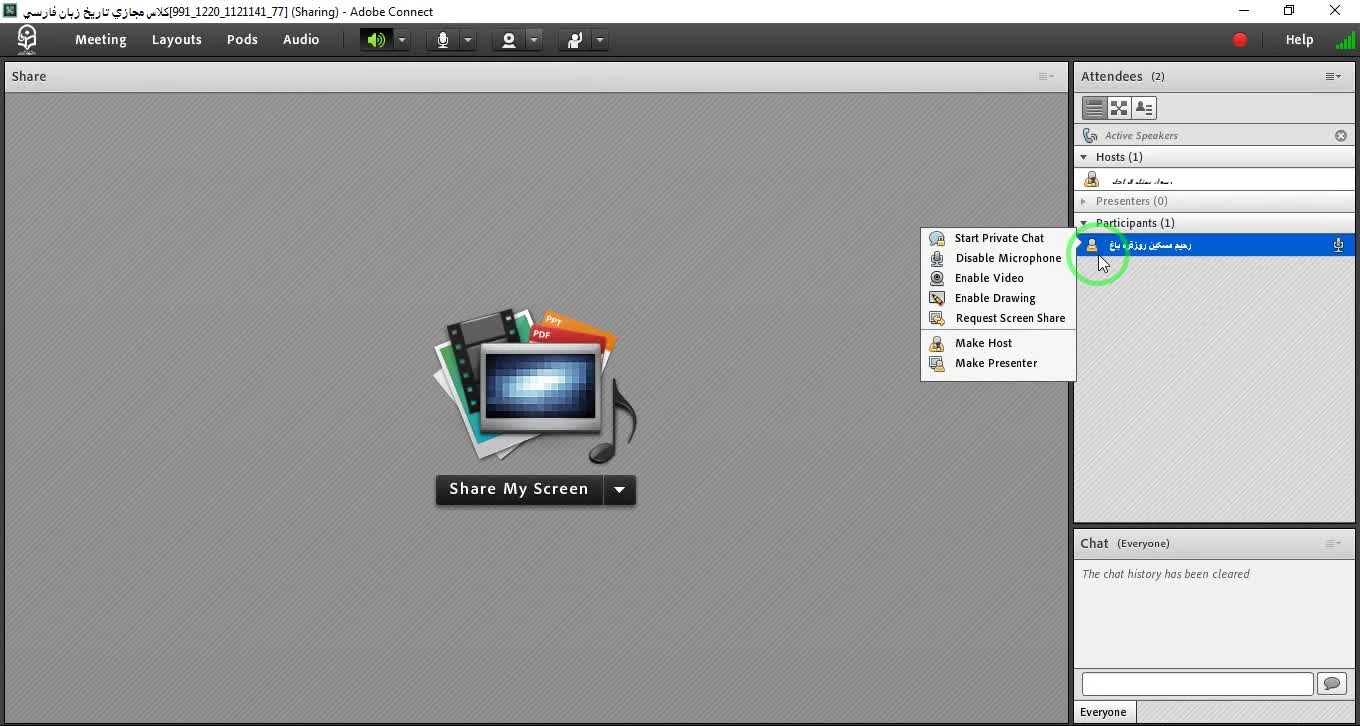Open the Pods menu
1360x726 pixels.
242,40
